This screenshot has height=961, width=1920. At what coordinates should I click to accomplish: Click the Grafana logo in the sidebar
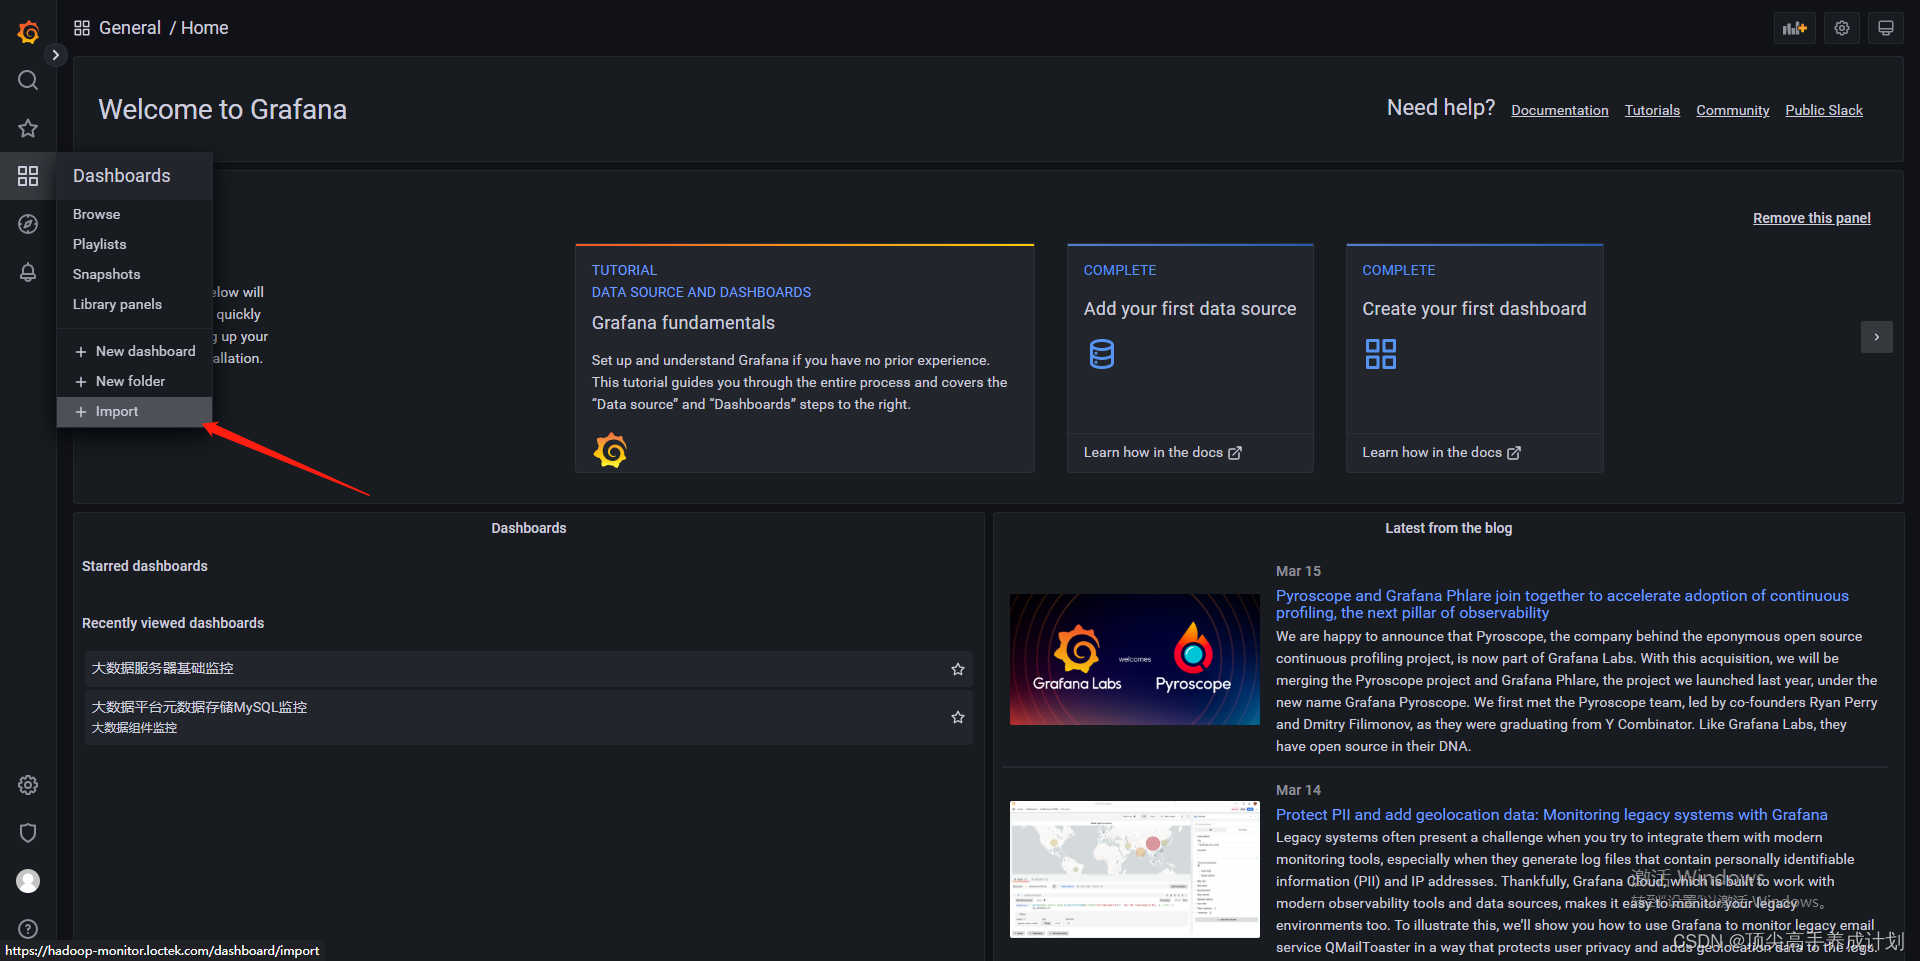[x=28, y=32]
